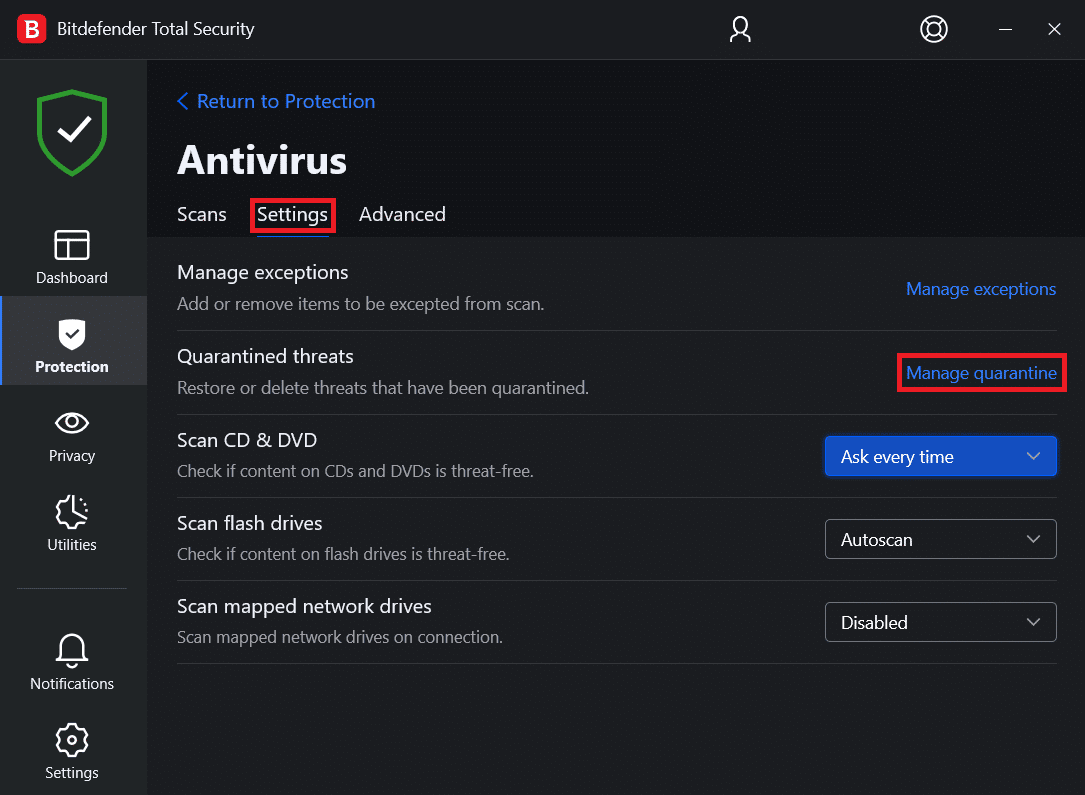This screenshot has height=795, width=1085.
Task: Open the Dashboard from the sidebar
Action: pos(71,256)
